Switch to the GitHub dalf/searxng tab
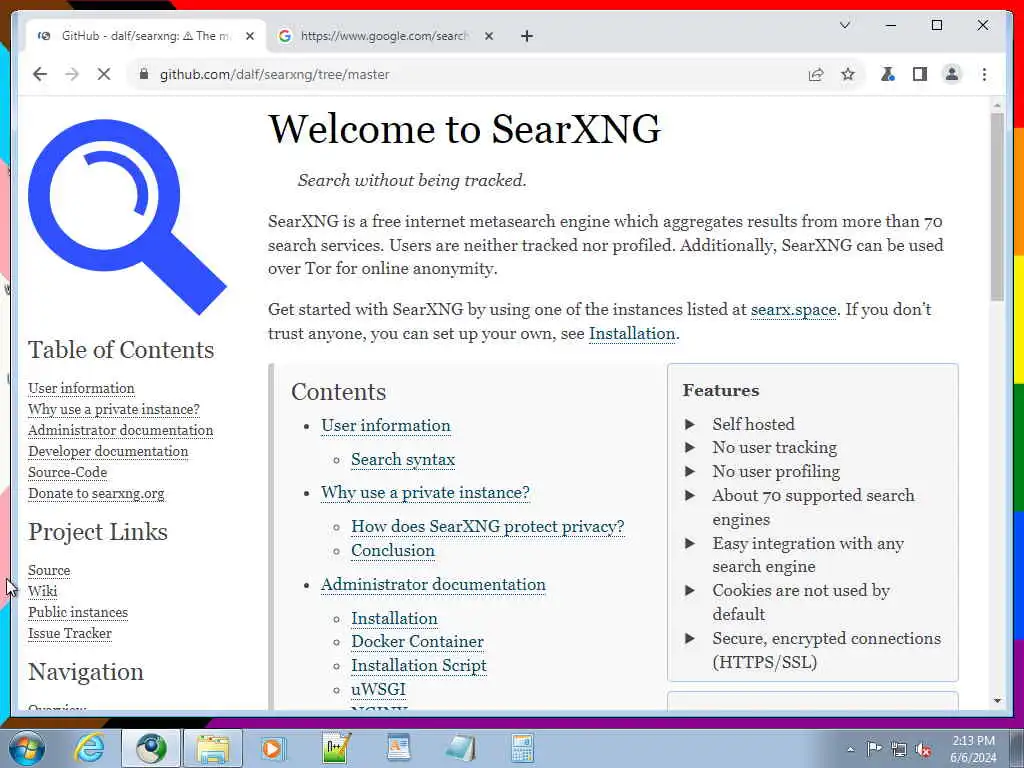Screen dimensions: 1024x768 145,36
